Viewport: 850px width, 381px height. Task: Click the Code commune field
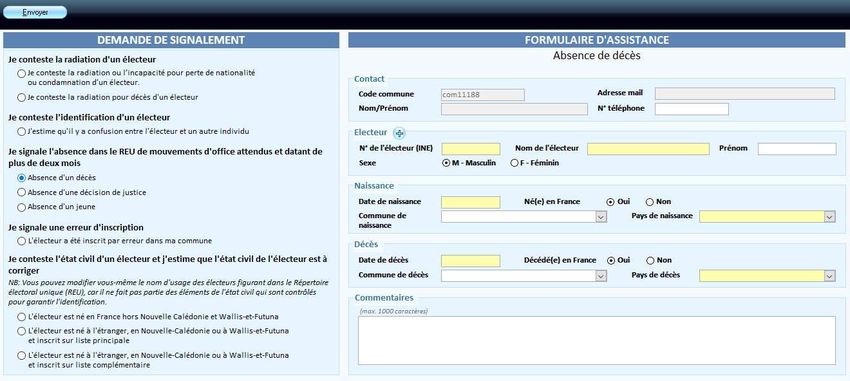click(482, 95)
